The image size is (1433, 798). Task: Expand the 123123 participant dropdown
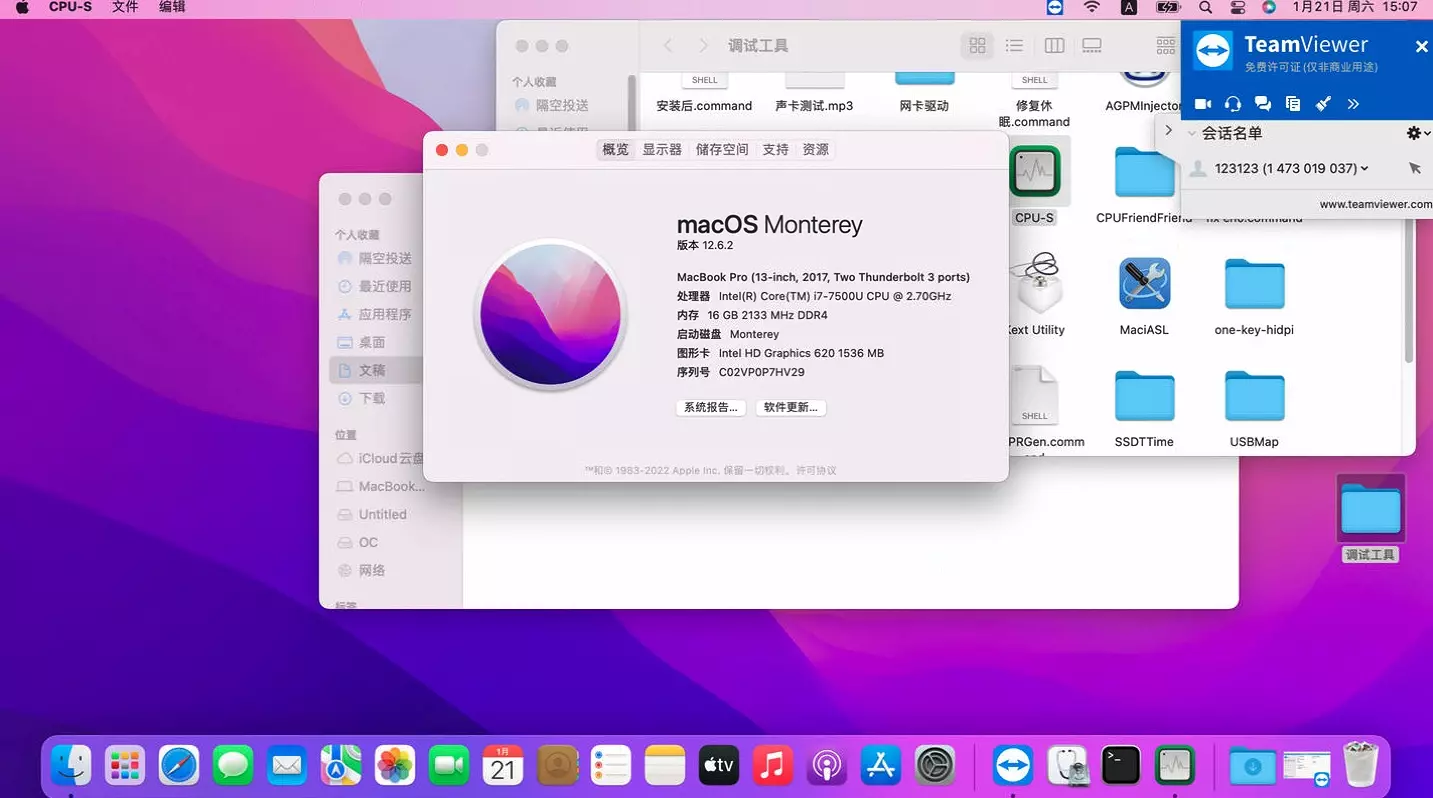coord(1366,168)
